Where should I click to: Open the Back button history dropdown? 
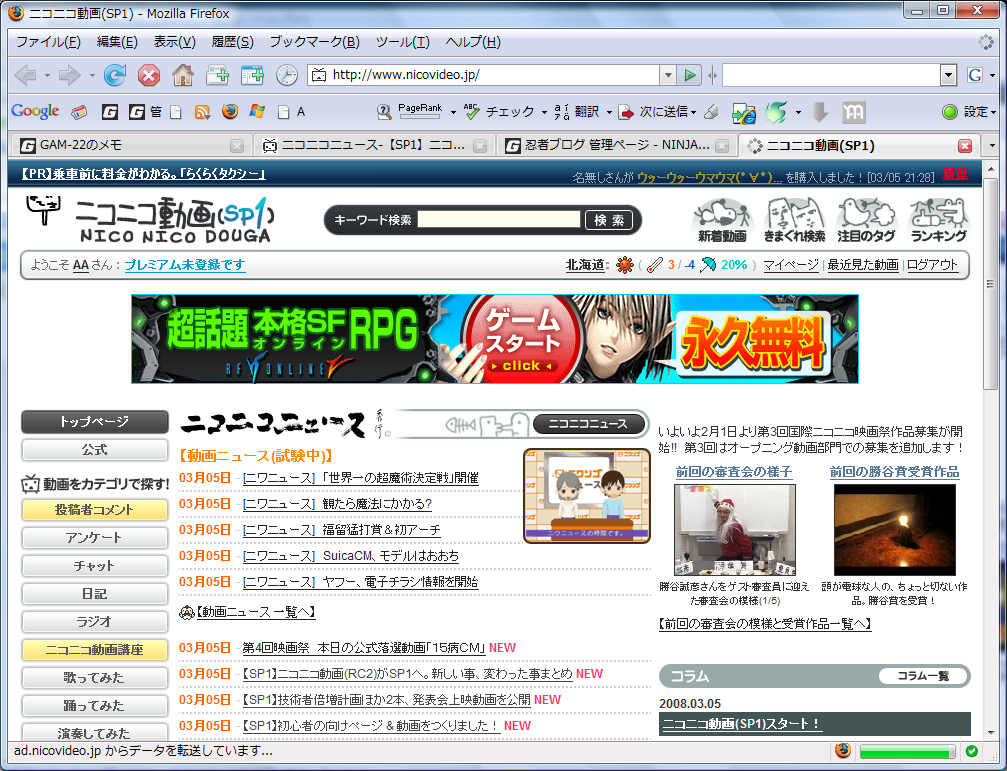coord(47,76)
